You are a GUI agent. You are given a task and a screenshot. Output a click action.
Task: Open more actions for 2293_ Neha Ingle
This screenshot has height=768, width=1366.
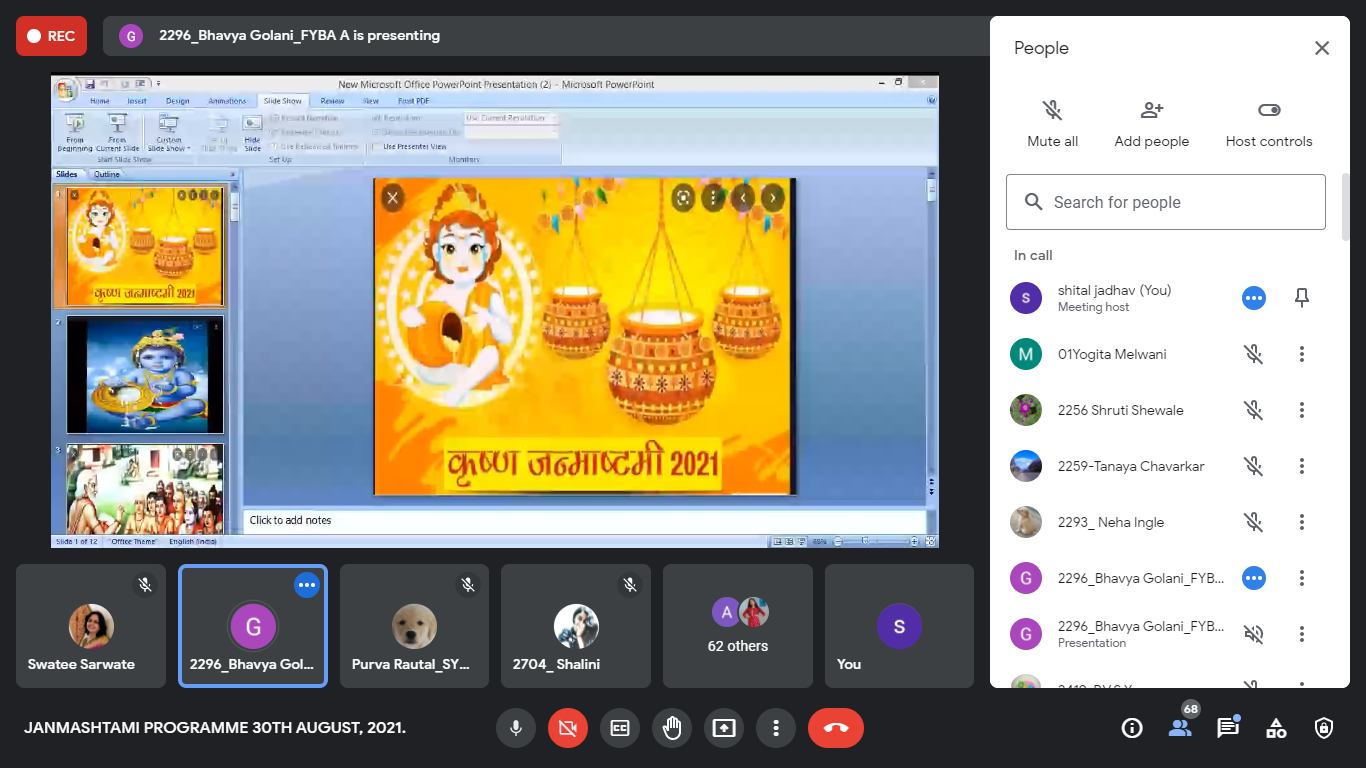click(x=1302, y=522)
